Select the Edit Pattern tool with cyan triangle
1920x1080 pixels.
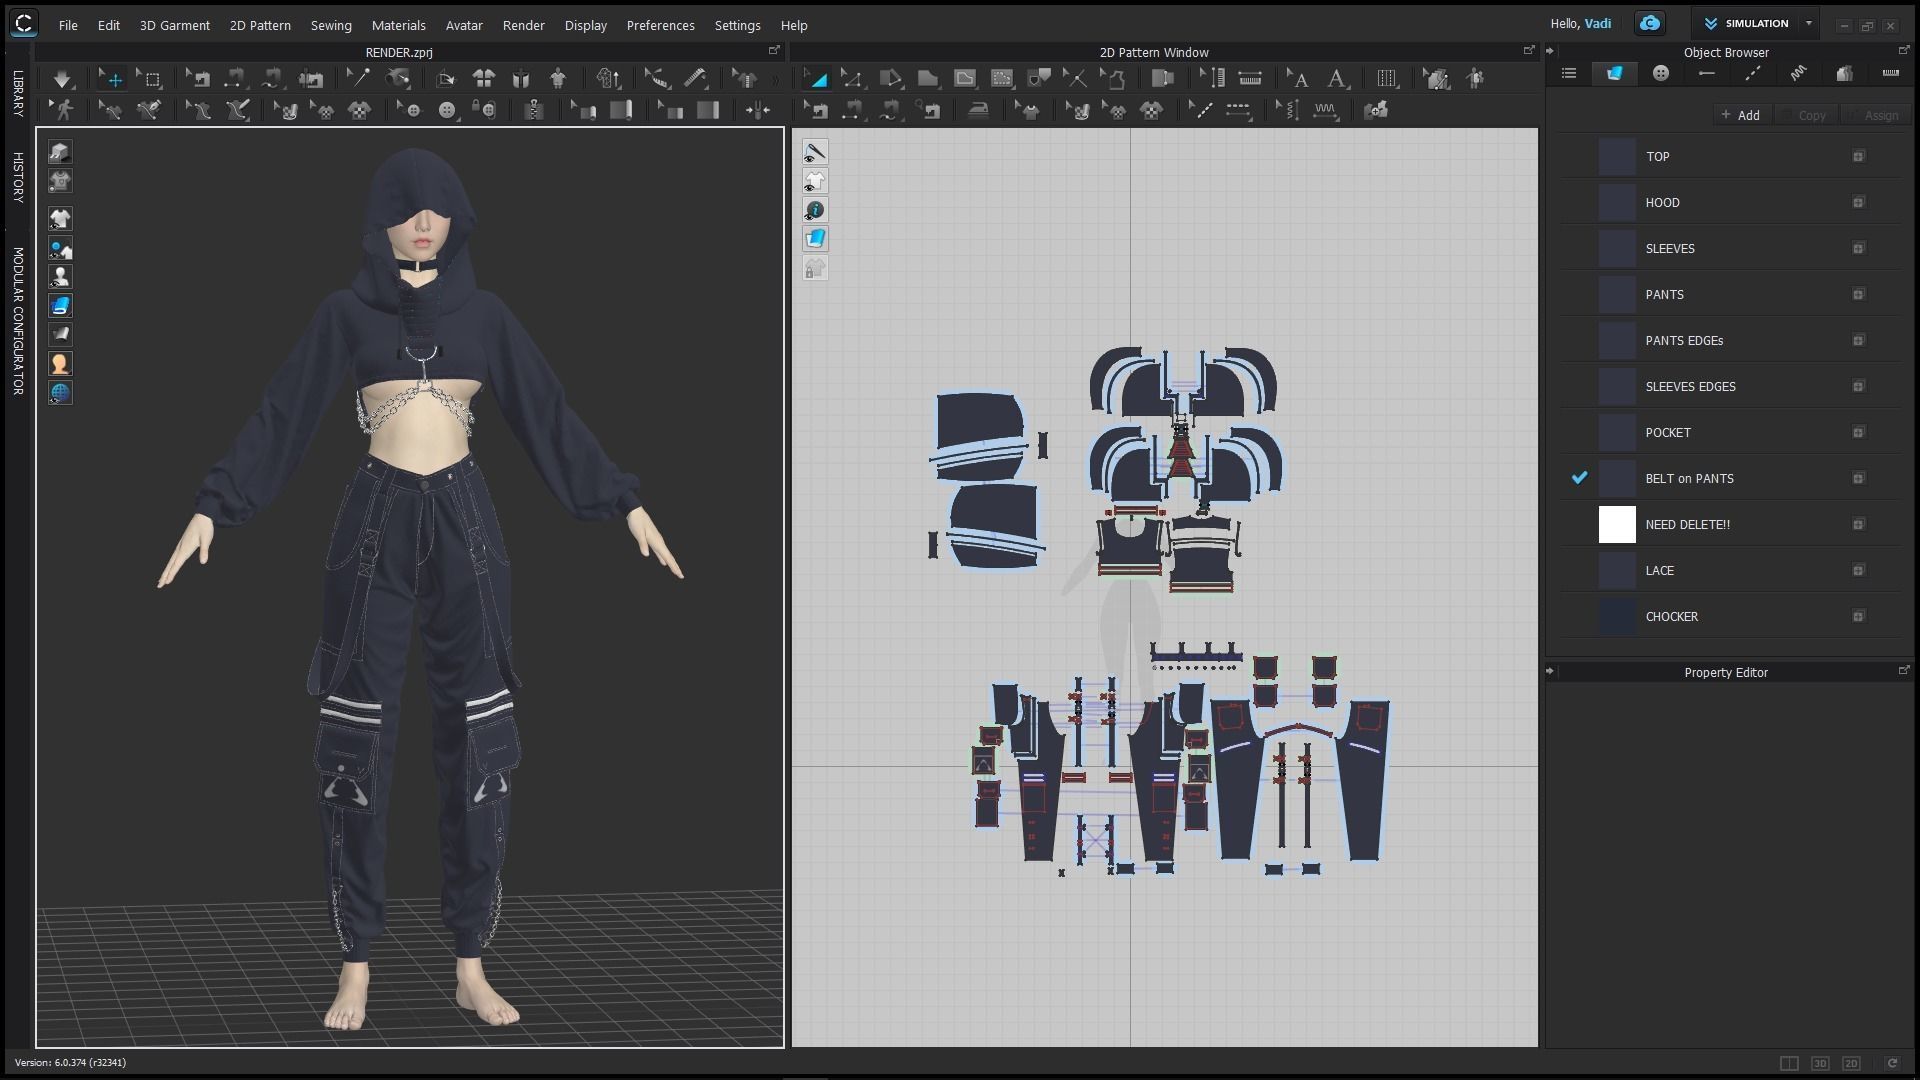[x=817, y=78]
